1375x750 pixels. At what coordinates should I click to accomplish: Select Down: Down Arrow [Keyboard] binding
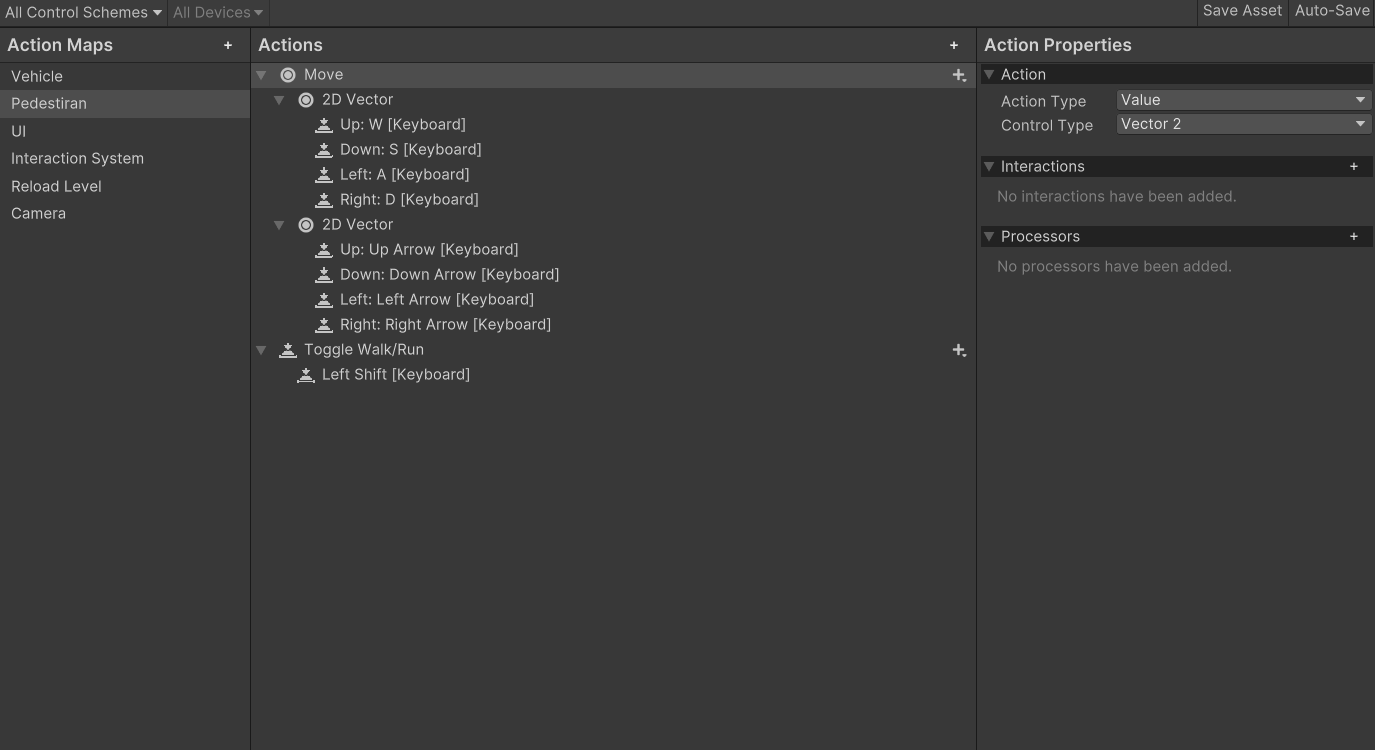[449, 275]
